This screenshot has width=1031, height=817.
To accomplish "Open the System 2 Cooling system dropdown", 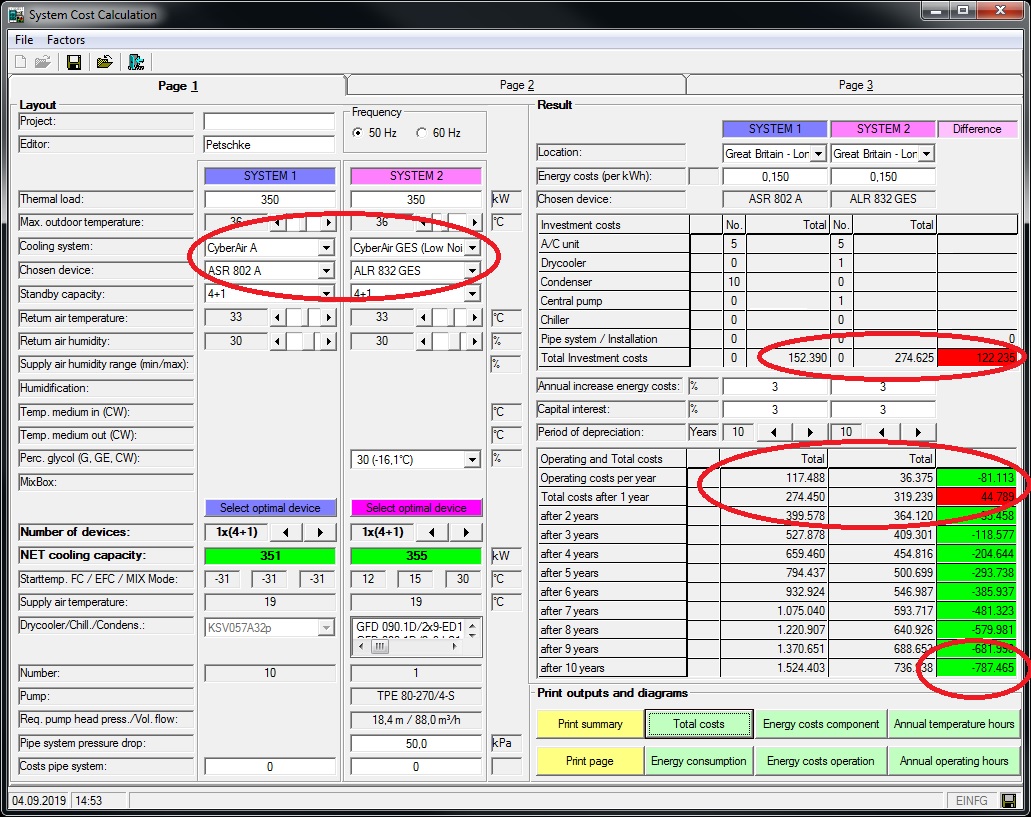I will (x=472, y=248).
